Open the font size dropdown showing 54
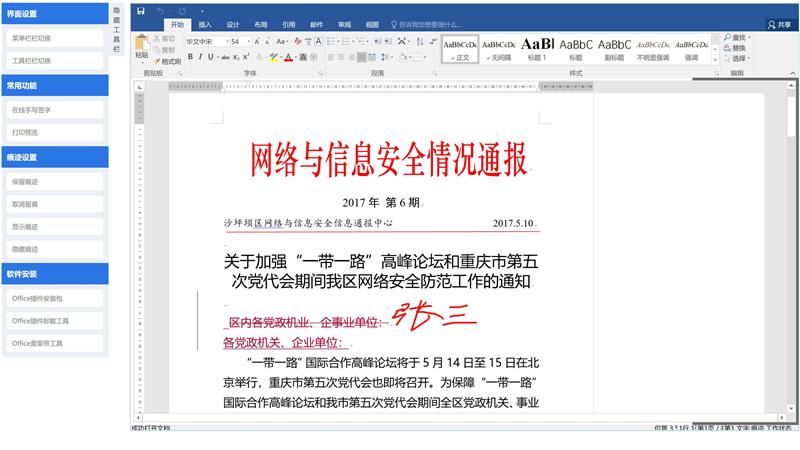This screenshot has width=800, height=450. click(x=240, y=42)
